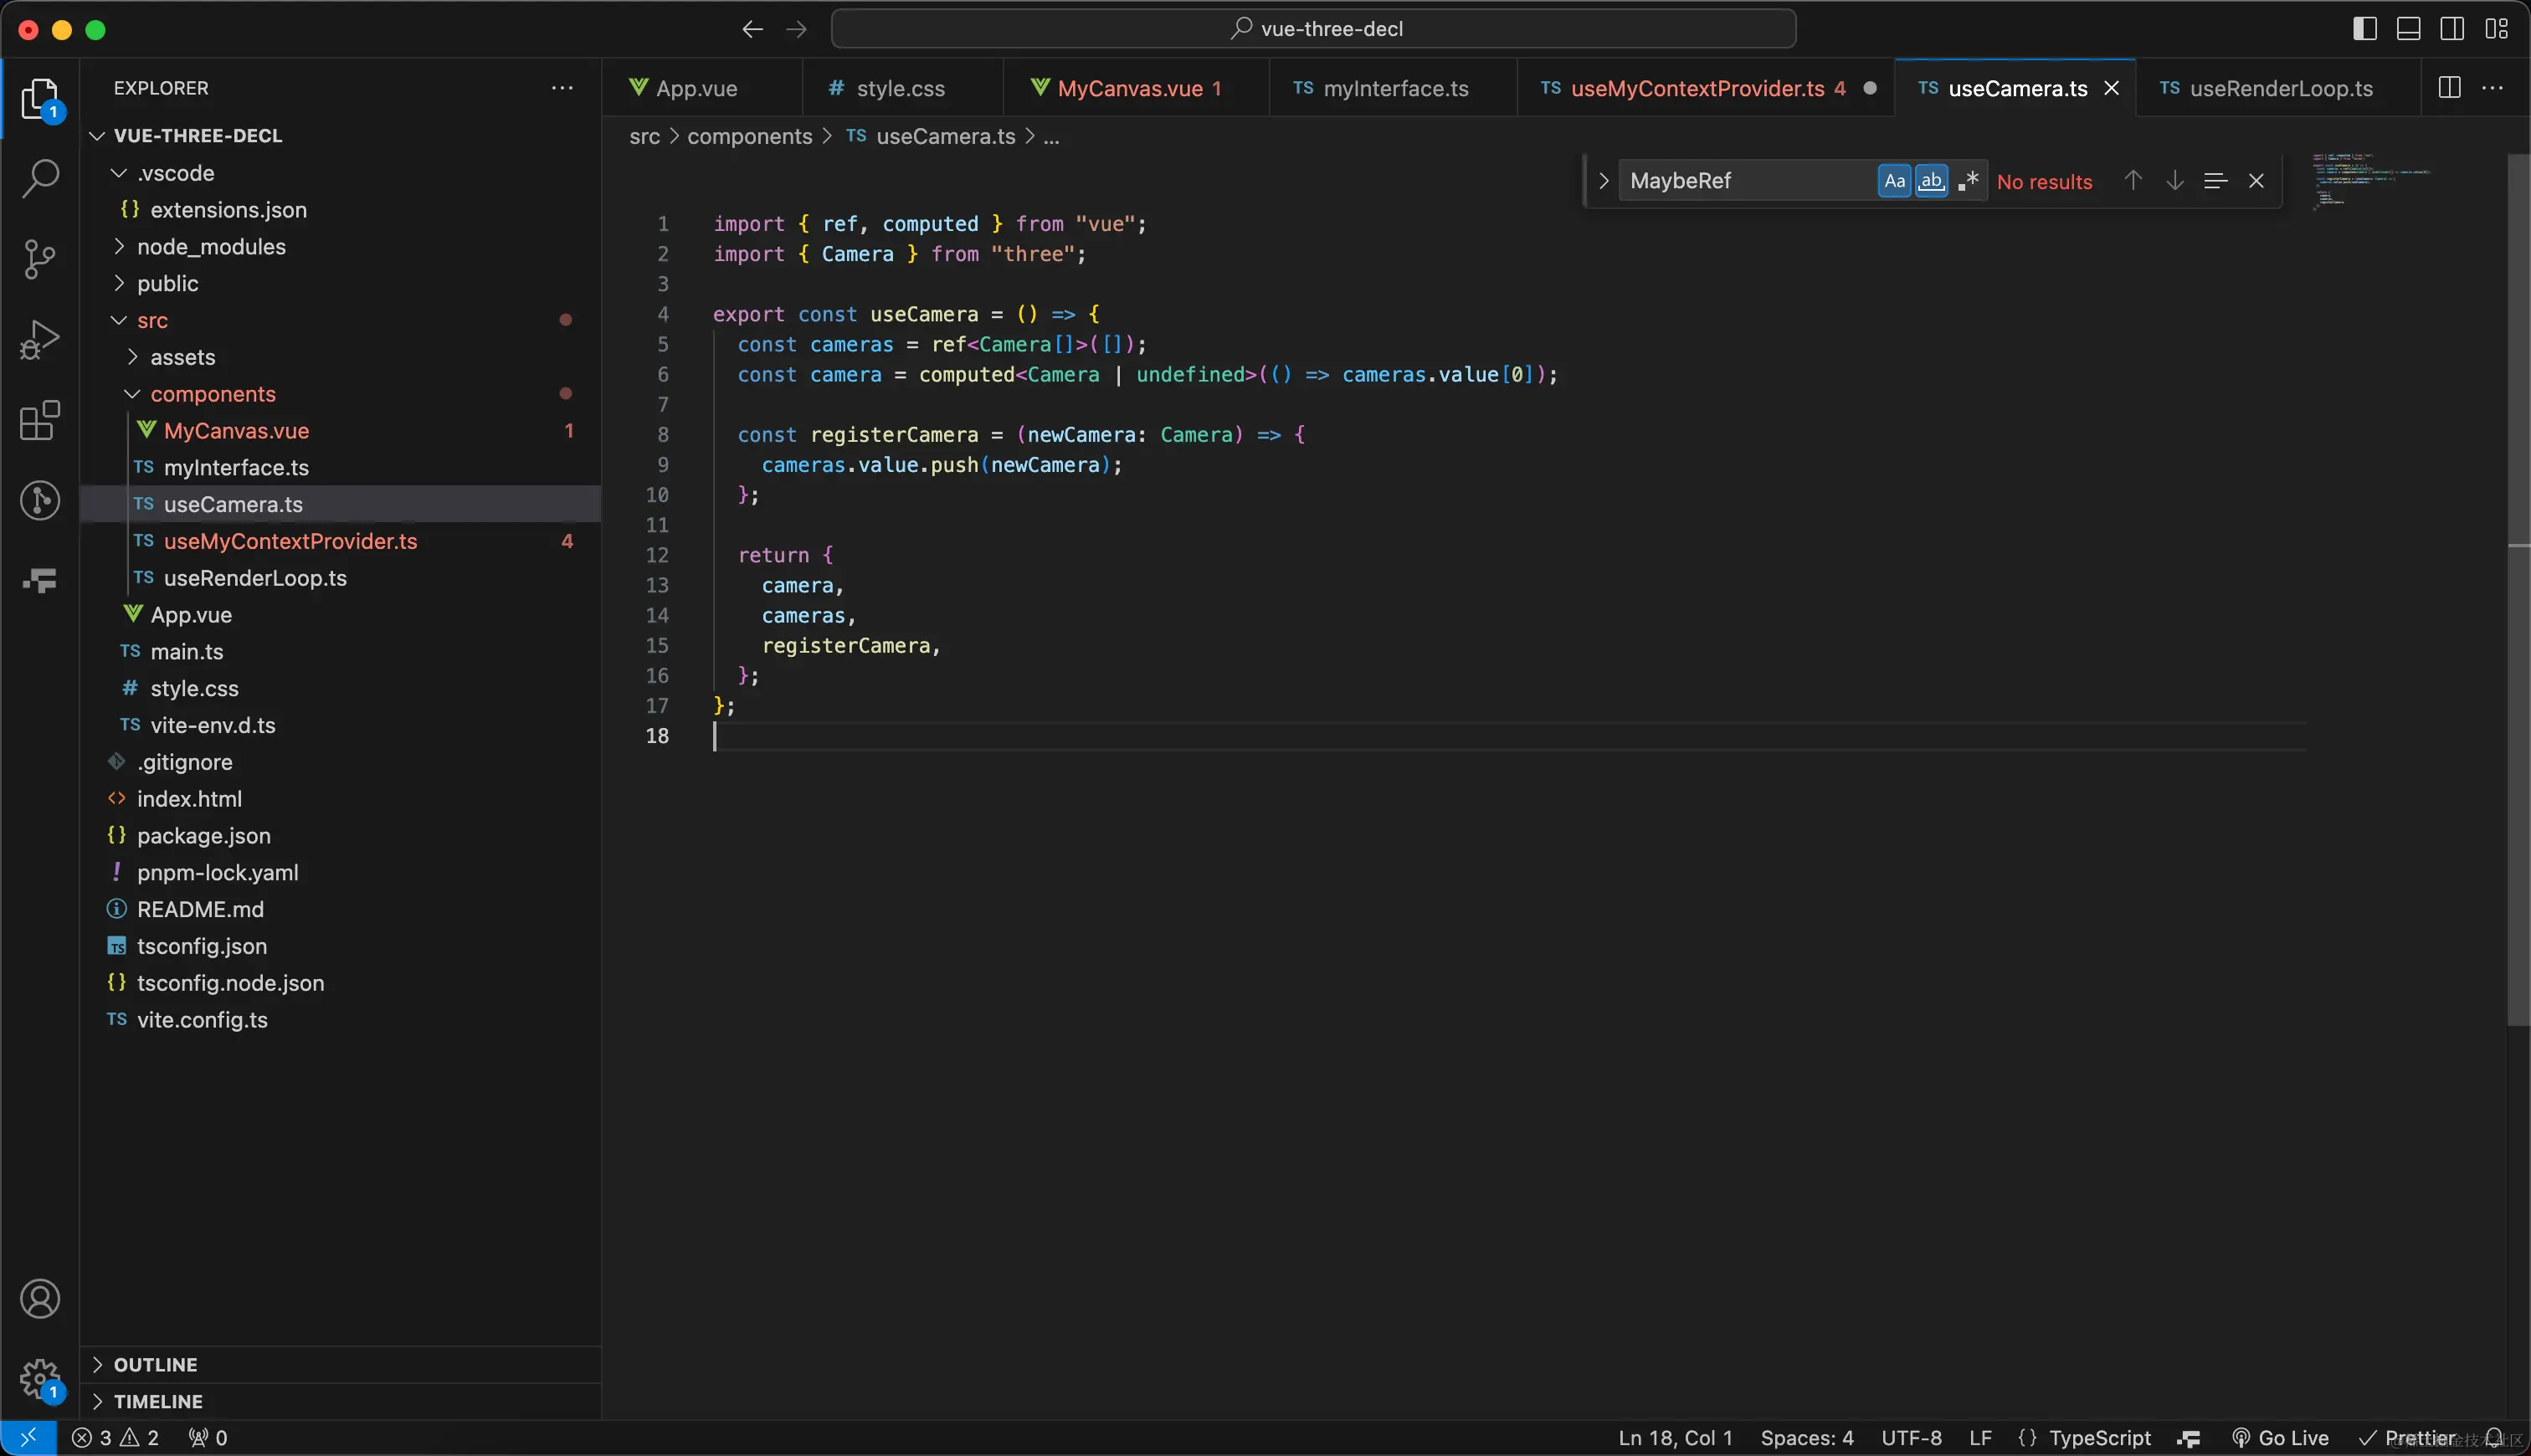Screen dimensions: 2531x1456
Task: Click errors and warnings count in status bar
Action: 115,1437
